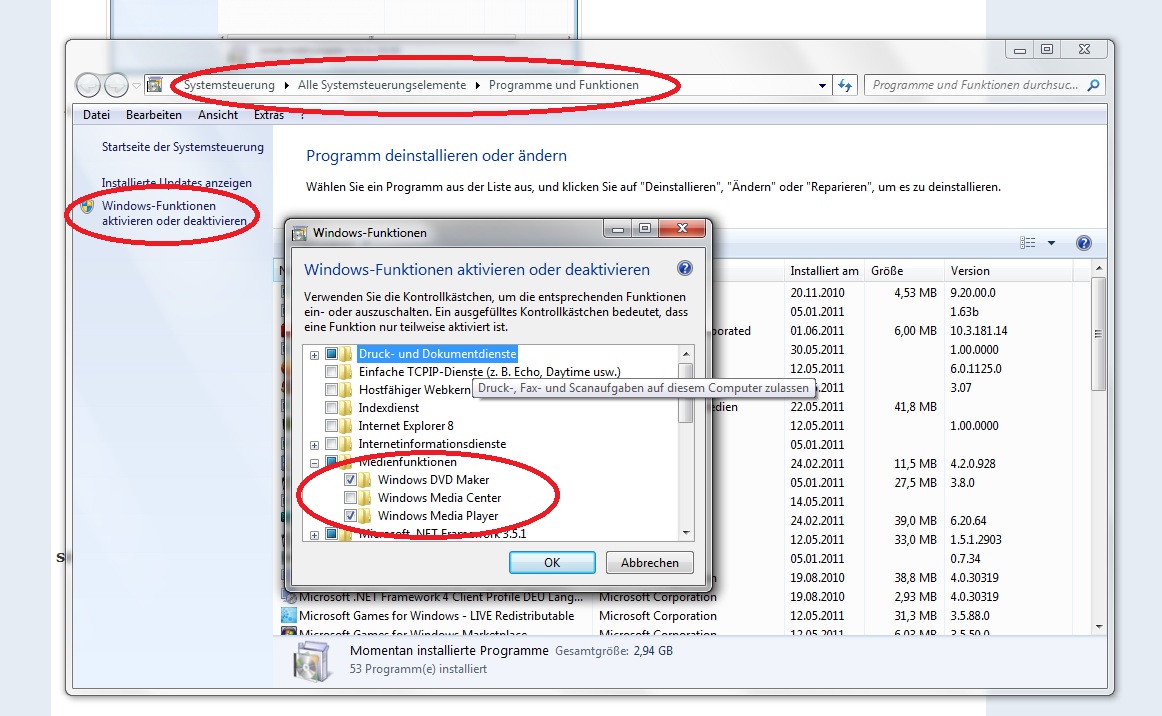
Task: Click Druck- und Dokumentdienste folder icon
Action: point(346,354)
